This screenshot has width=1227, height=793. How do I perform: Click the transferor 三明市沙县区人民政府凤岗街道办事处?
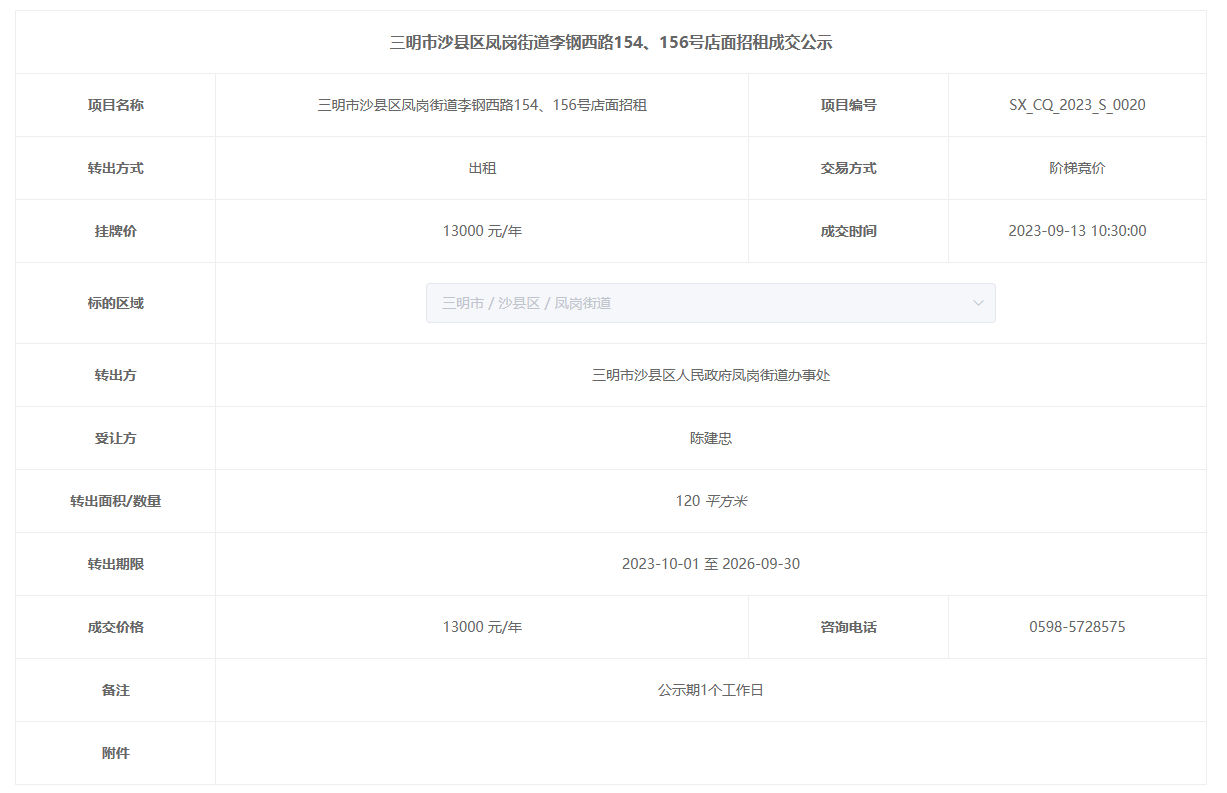[710, 375]
